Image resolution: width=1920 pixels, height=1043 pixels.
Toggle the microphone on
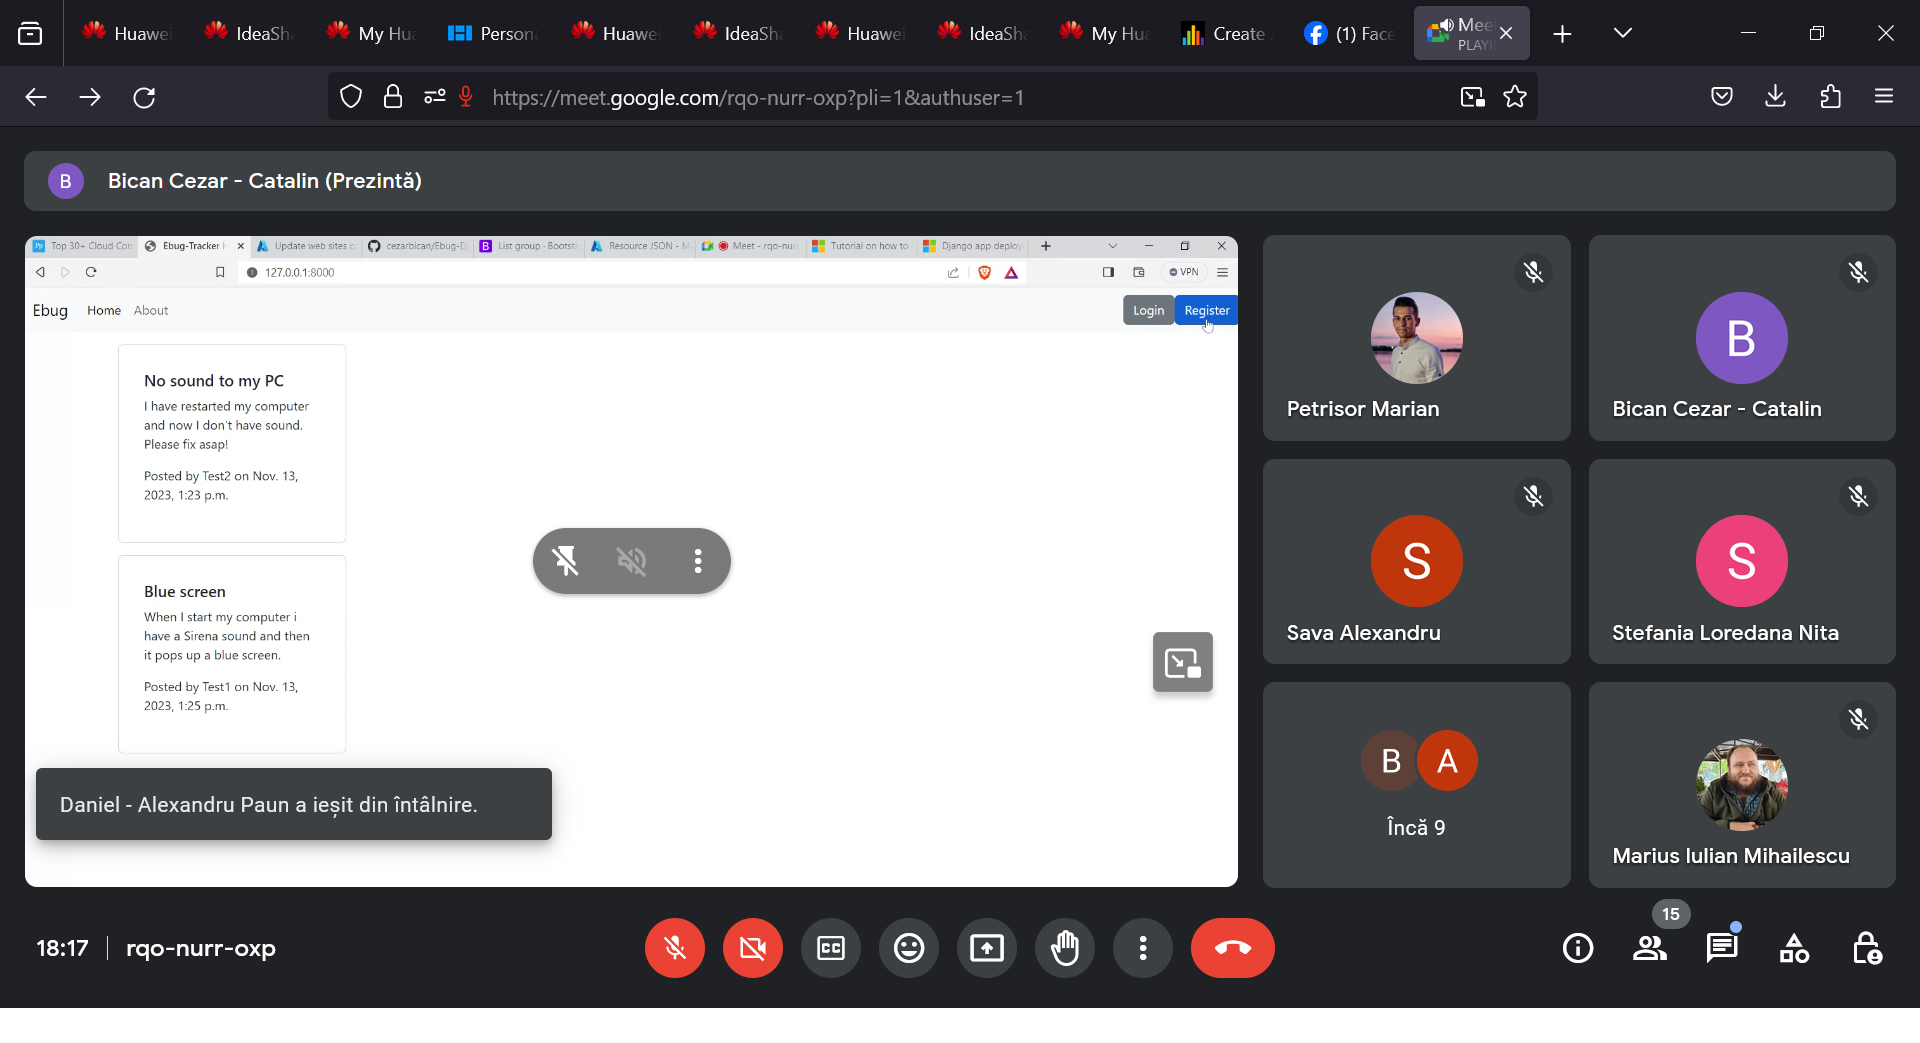pos(675,948)
